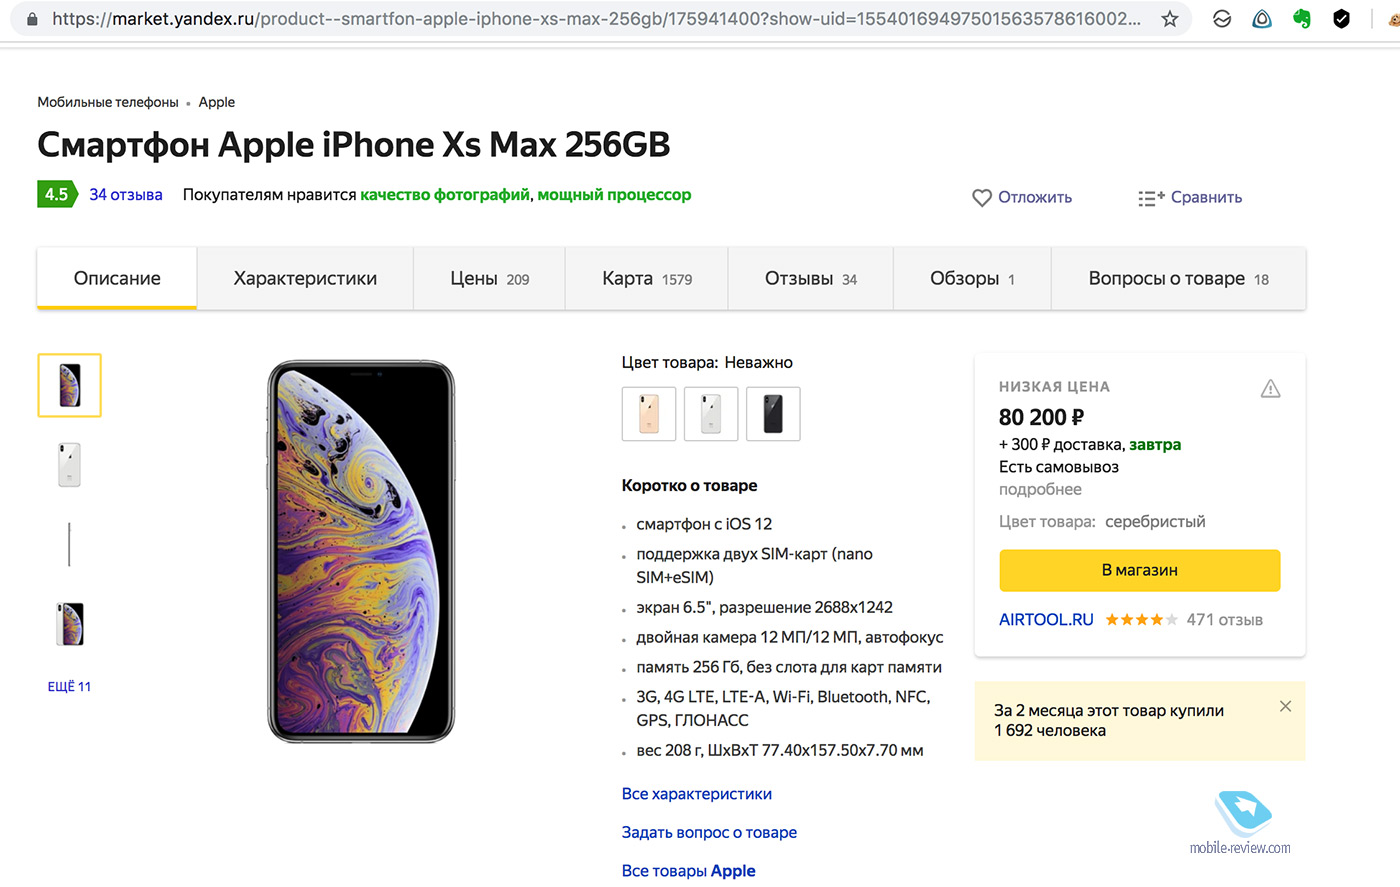Select the gold color swatch
Image resolution: width=1400 pixels, height=887 pixels.
[649, 414]
